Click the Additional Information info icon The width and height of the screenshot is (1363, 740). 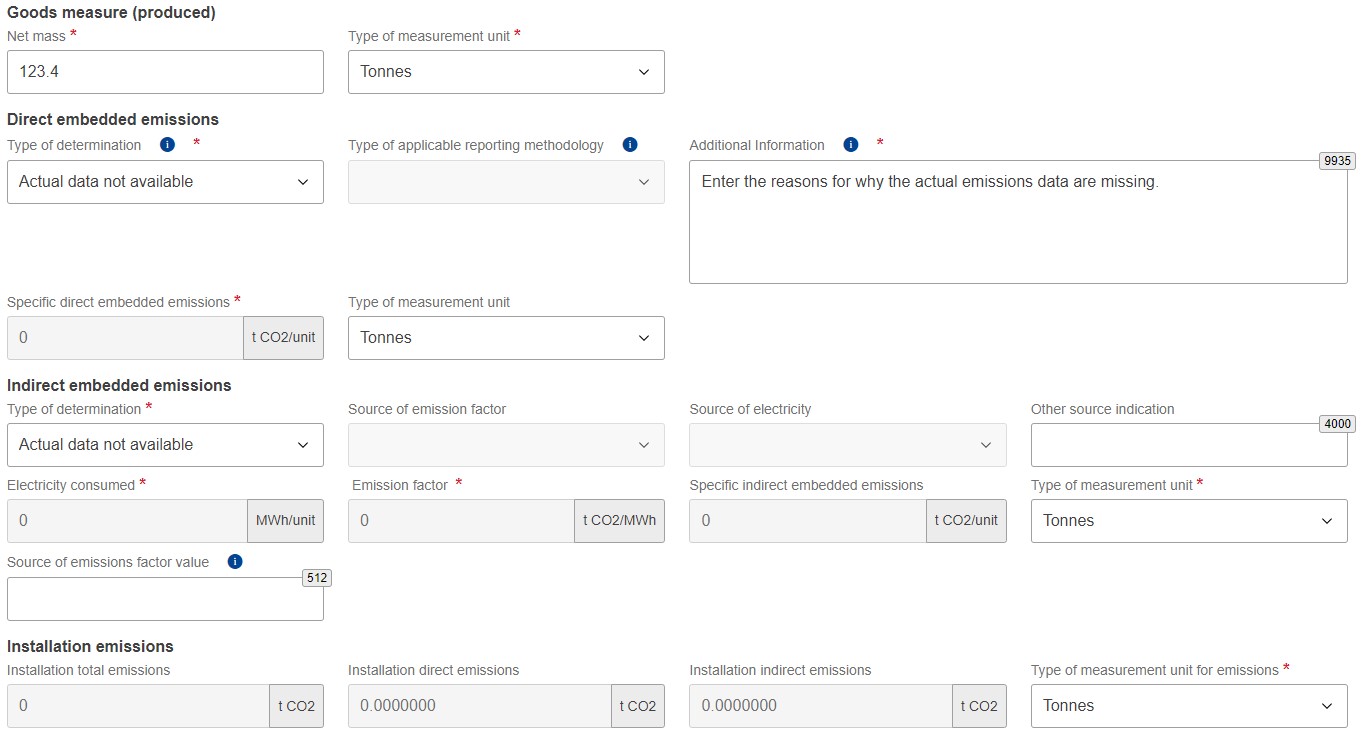[x=850, y=144]
